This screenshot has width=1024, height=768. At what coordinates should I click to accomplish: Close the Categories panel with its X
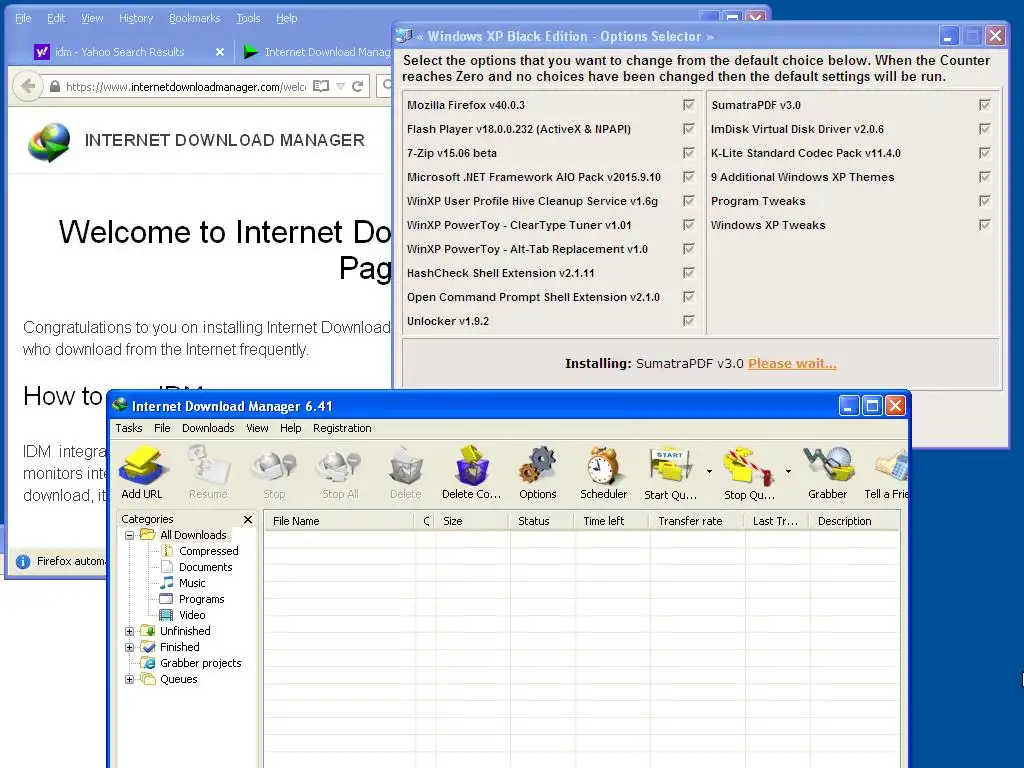(248, 519)
